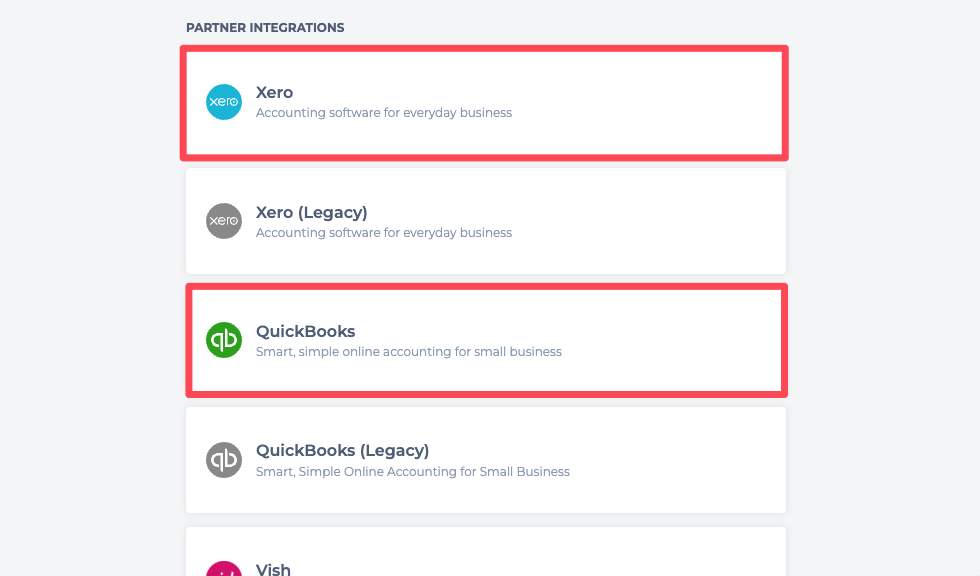Click the QuickBooks (Legacy) description text
Viewport: 980px width, 576px height.
[x=412, y=472]
